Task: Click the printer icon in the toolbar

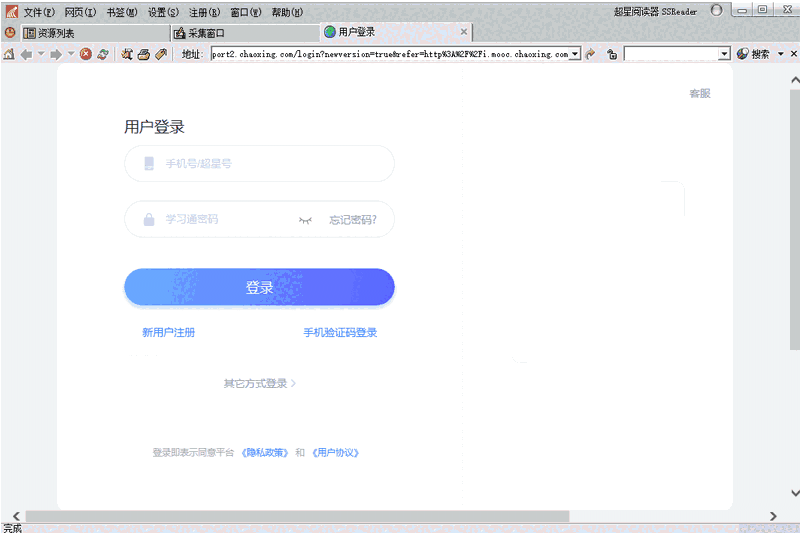Action: coord(143,54)
